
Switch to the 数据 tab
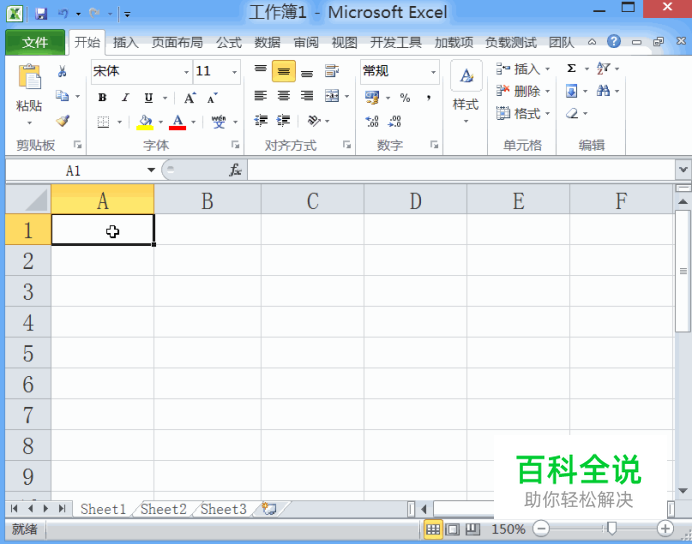[x=267, y=42]
